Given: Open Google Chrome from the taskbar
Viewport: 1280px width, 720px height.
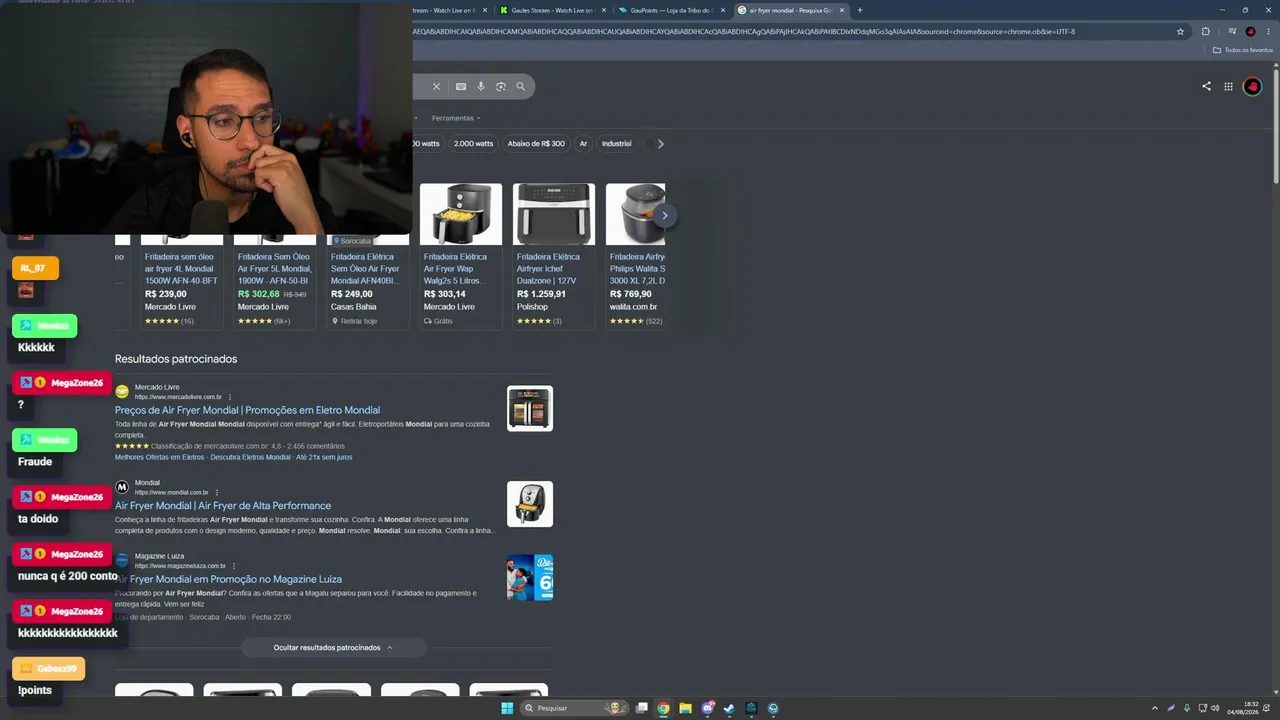Looking at the screenshot, I should click(663, 708).
